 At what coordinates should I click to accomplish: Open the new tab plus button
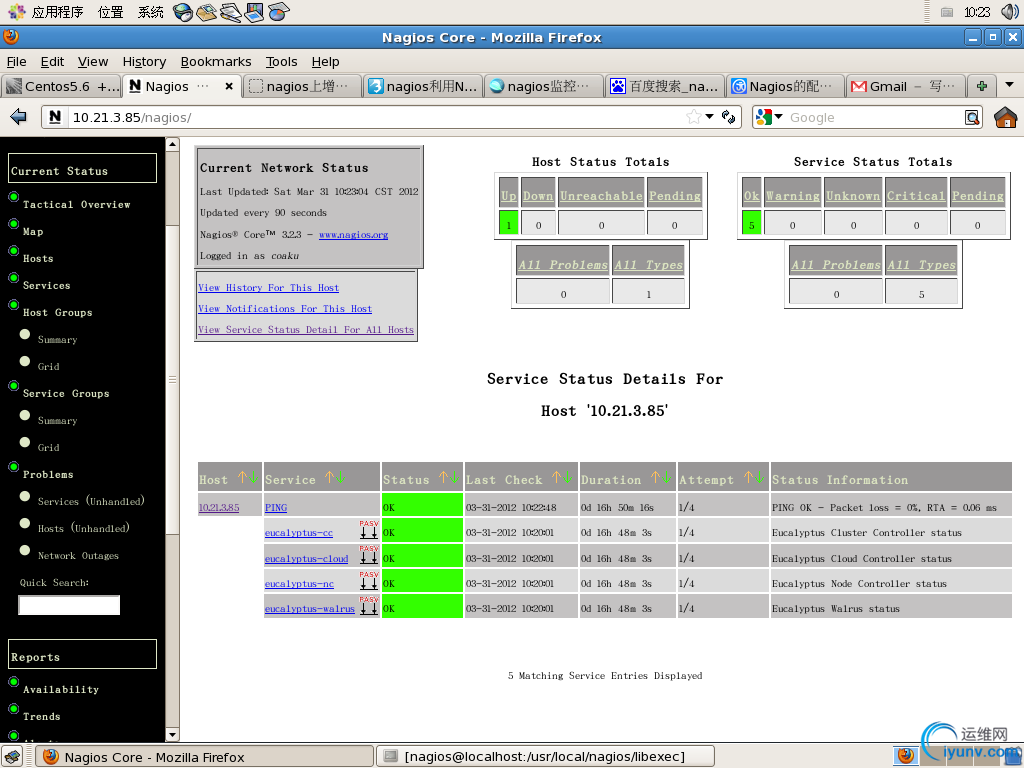pyautogui.click(x=981, y=86)
